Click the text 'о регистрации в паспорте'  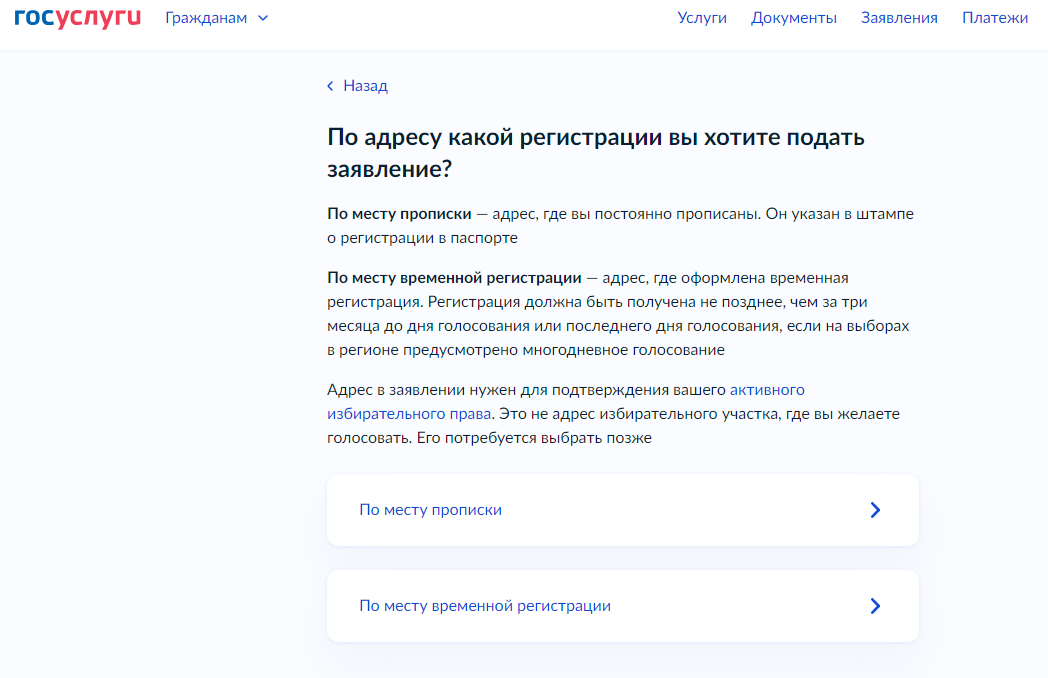[422, 239]
